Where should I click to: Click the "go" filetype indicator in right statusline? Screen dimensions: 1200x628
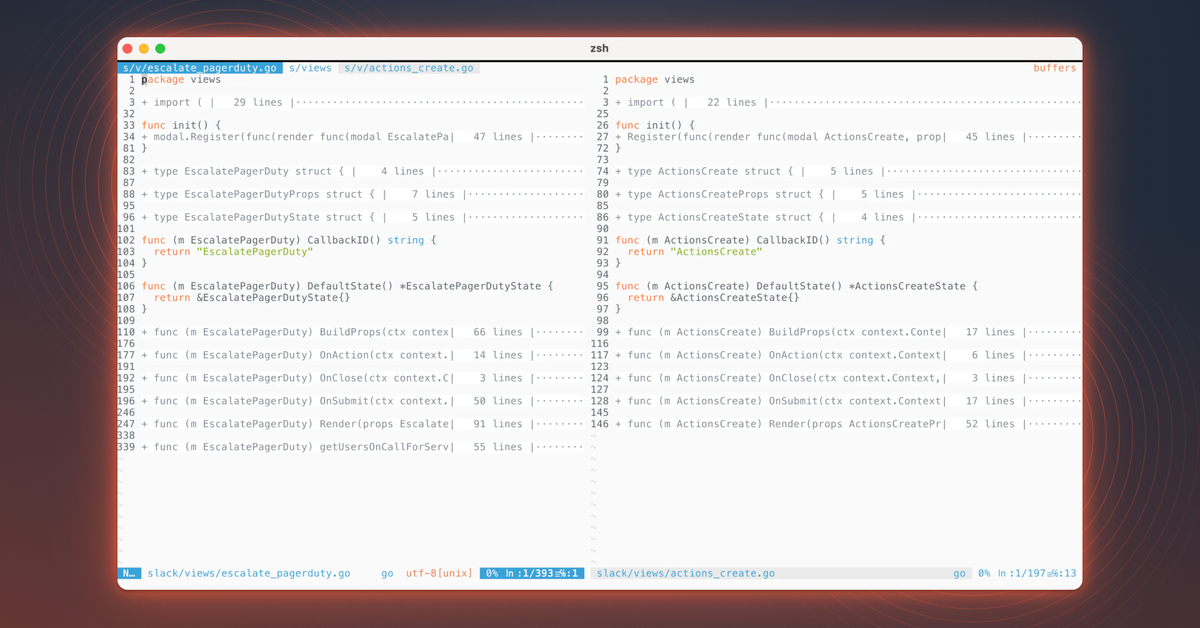point(959,573)
